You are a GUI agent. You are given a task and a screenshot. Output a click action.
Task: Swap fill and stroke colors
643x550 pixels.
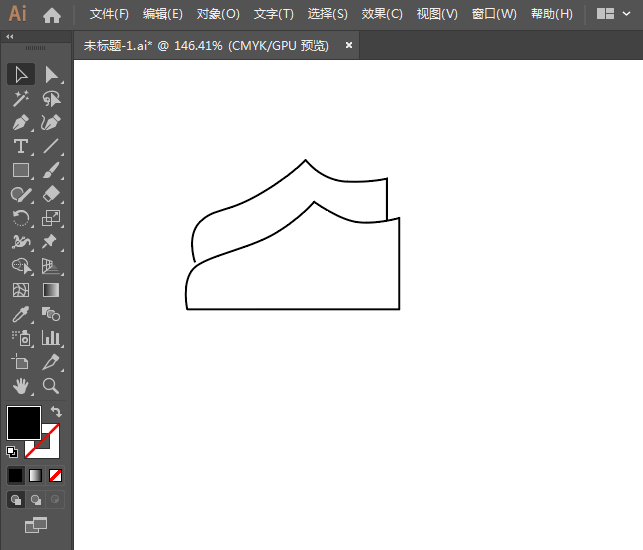57,412
